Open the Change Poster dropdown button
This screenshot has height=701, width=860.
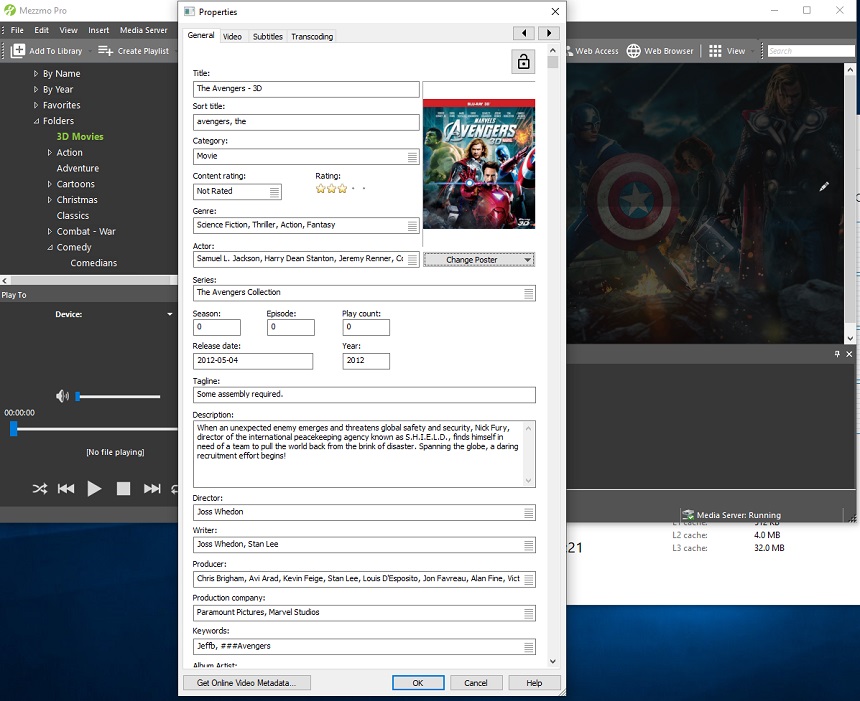[479, 260]
